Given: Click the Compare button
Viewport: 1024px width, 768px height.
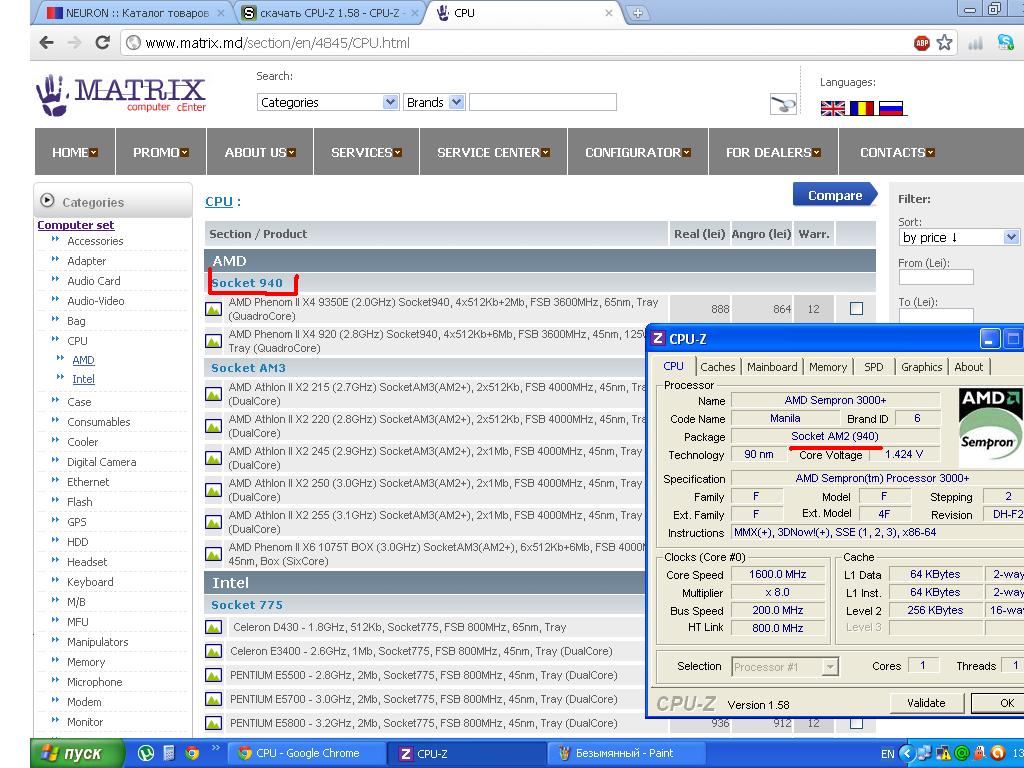Looking at the screenshot, I should point(835,195).
